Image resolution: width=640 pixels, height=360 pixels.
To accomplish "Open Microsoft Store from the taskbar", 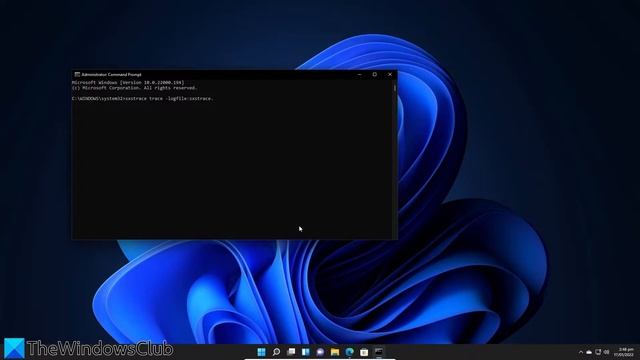I will 364,351.
